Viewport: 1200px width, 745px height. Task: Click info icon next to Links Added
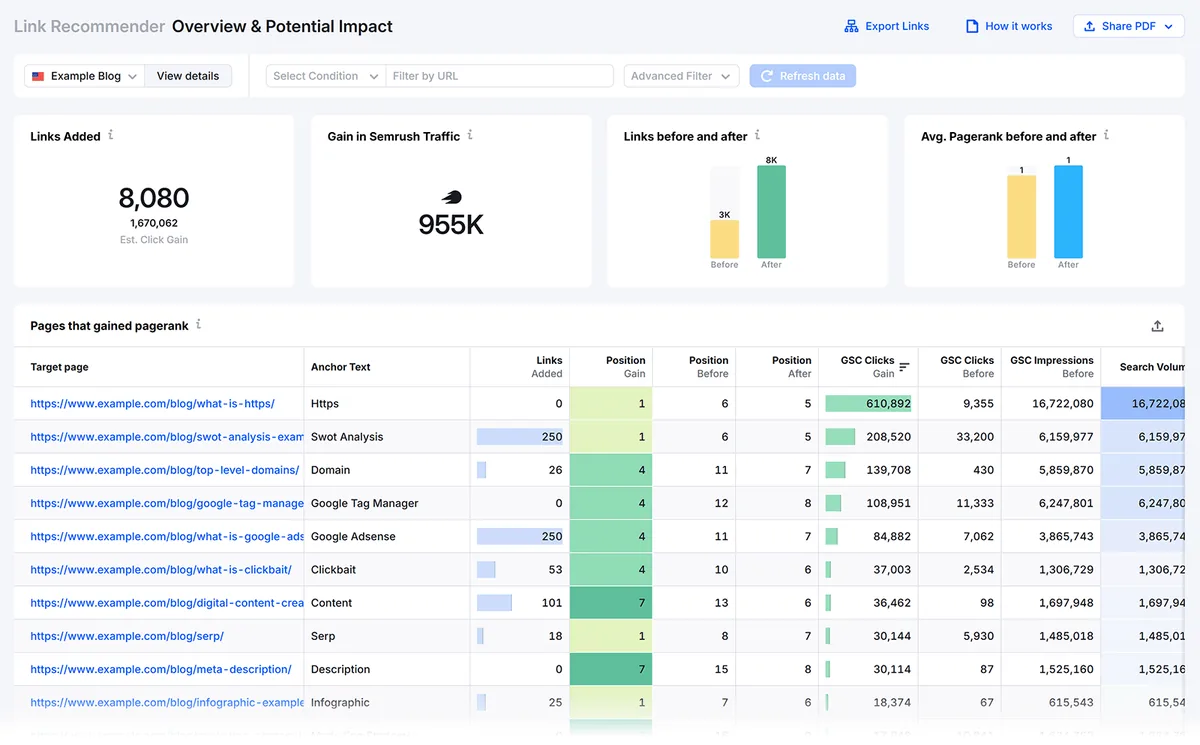tap(110, 135)
